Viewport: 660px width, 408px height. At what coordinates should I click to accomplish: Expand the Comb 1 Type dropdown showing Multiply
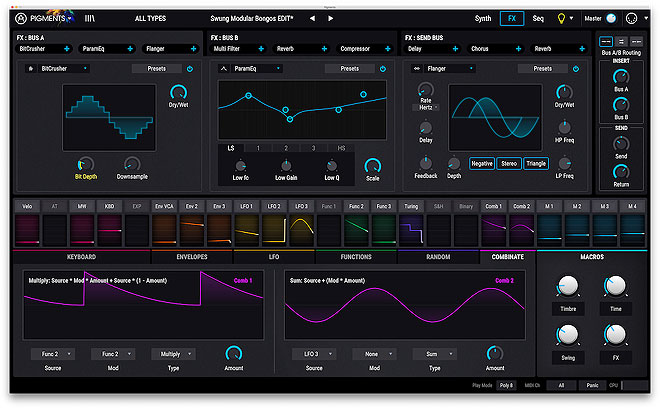(173, 354)
